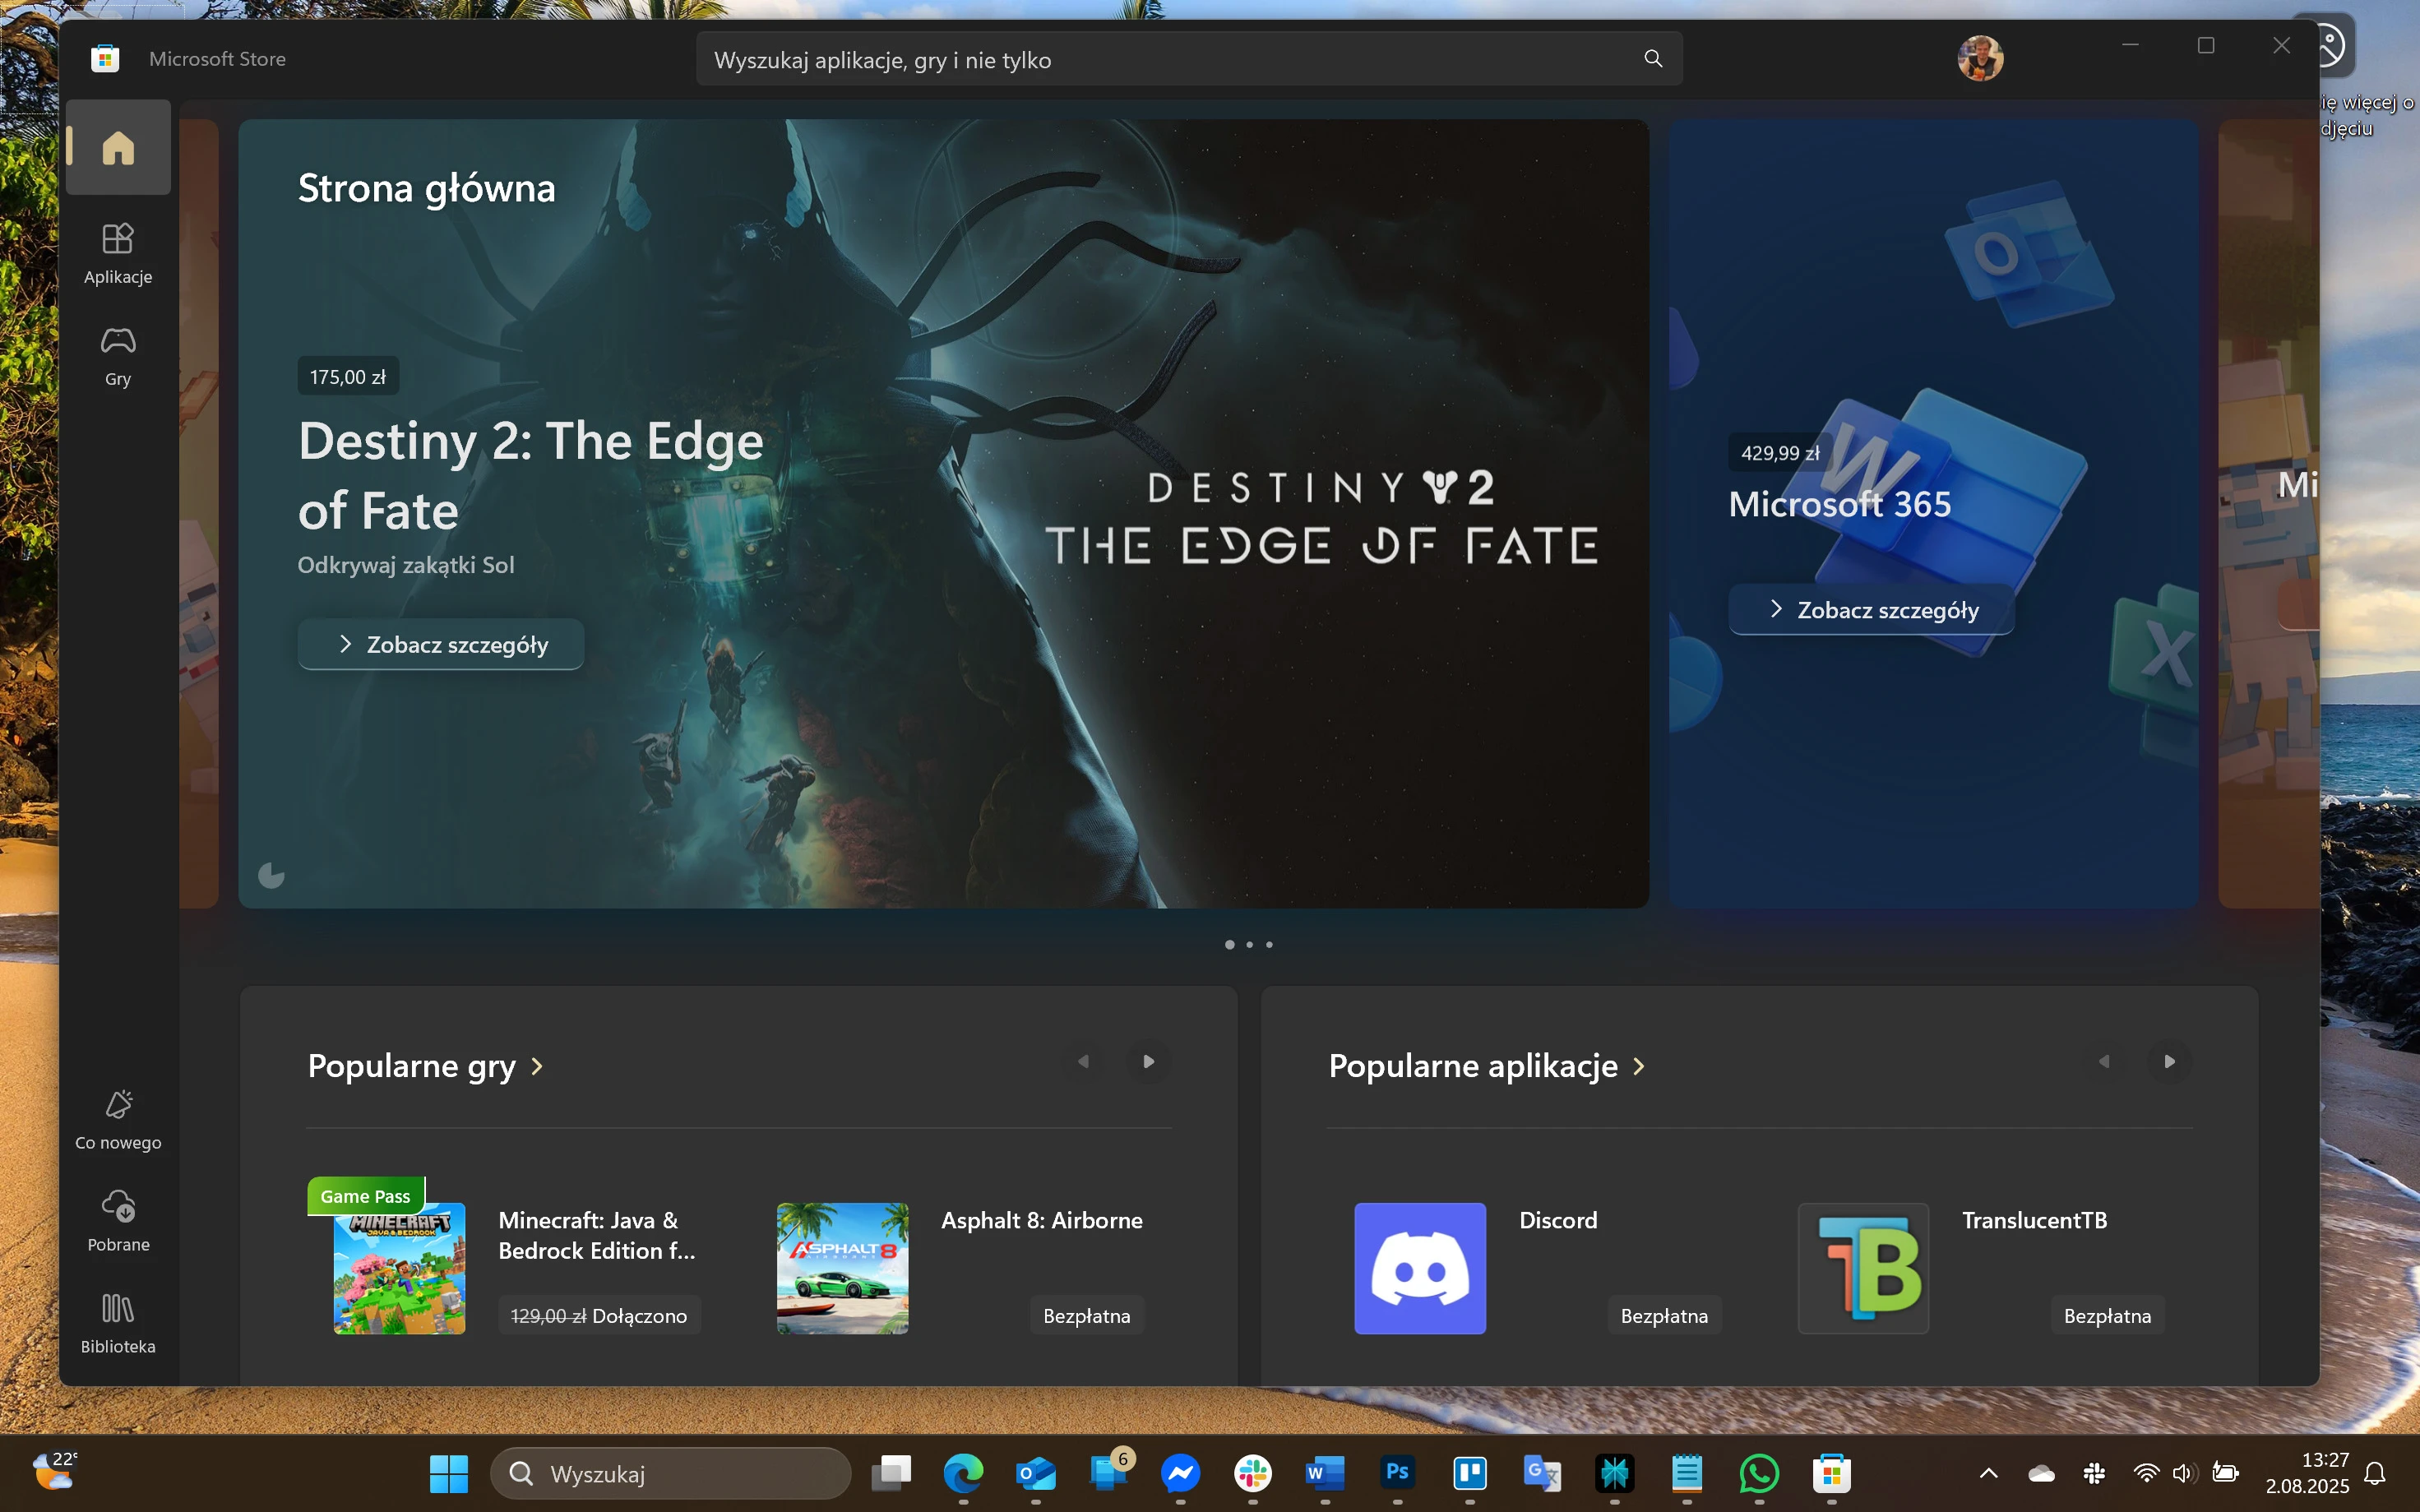Click the 429,99 zł price badge
The width and height of the screenshot is (2420, 1512).
click(1780, 453)
